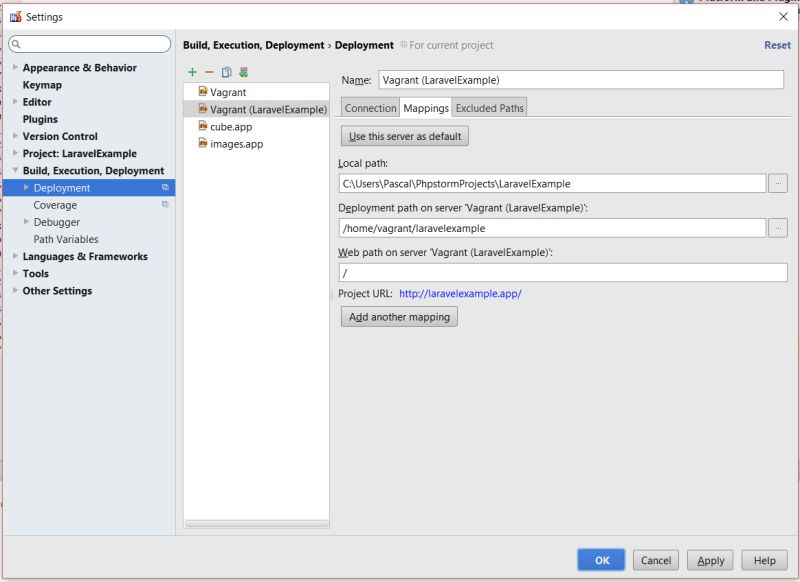The image size is (800, 582).
Task: Click the icon before 'For current project' text
Action: (406, 45)
